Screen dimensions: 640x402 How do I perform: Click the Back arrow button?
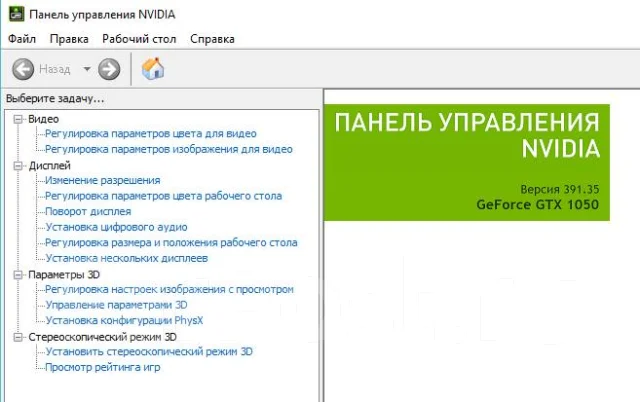(x=23, y=69)
